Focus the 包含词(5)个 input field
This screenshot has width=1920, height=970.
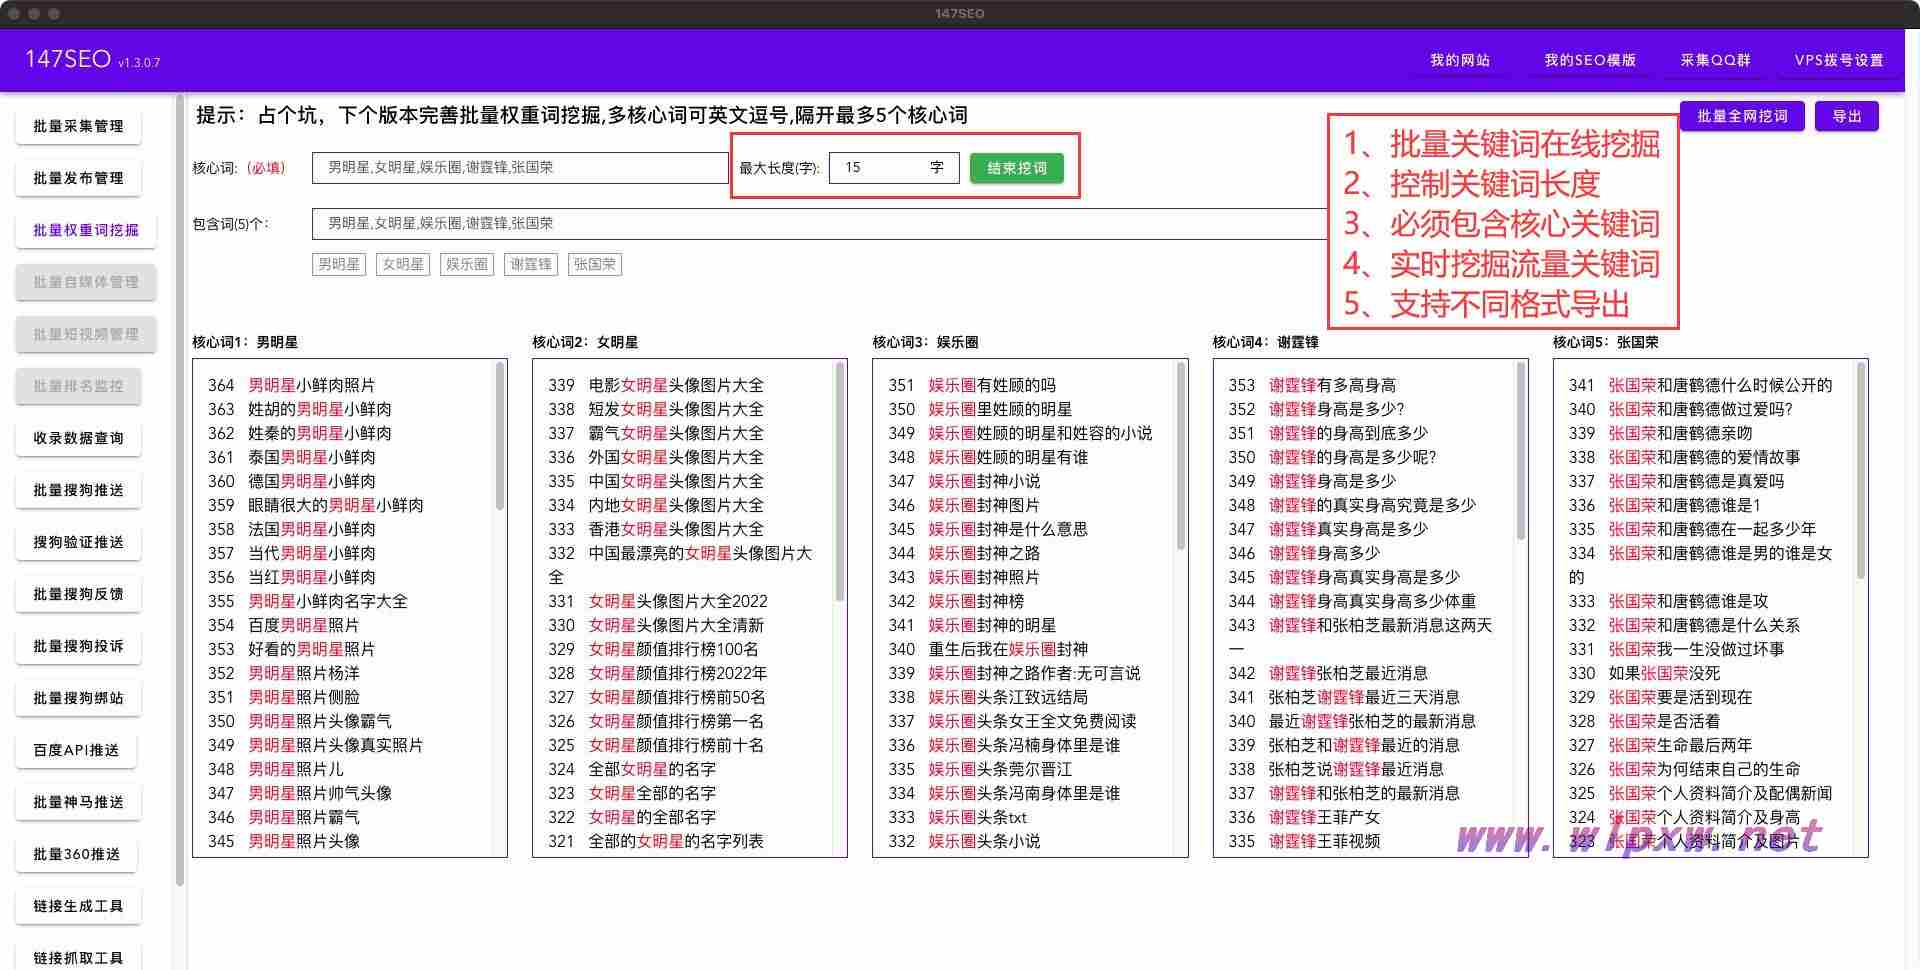(x=820, y=224)
